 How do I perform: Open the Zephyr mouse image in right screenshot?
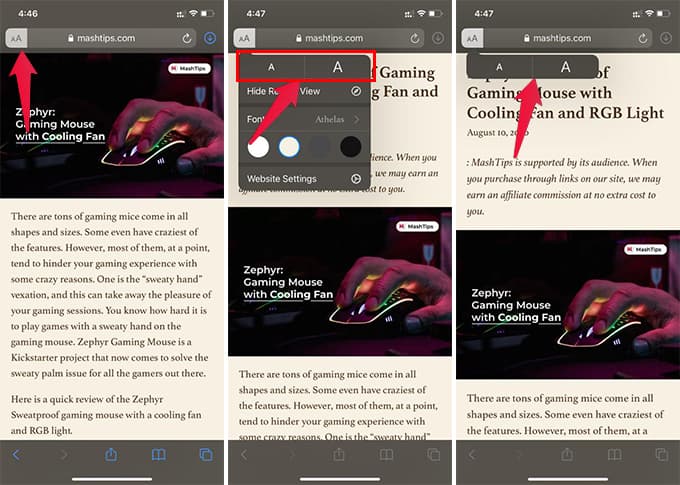click(568, 305)
